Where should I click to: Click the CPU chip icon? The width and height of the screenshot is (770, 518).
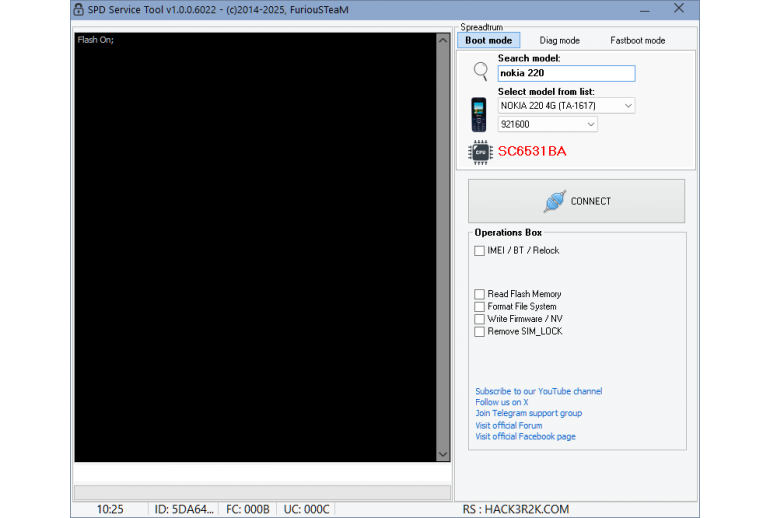click(x=480, y=152)
